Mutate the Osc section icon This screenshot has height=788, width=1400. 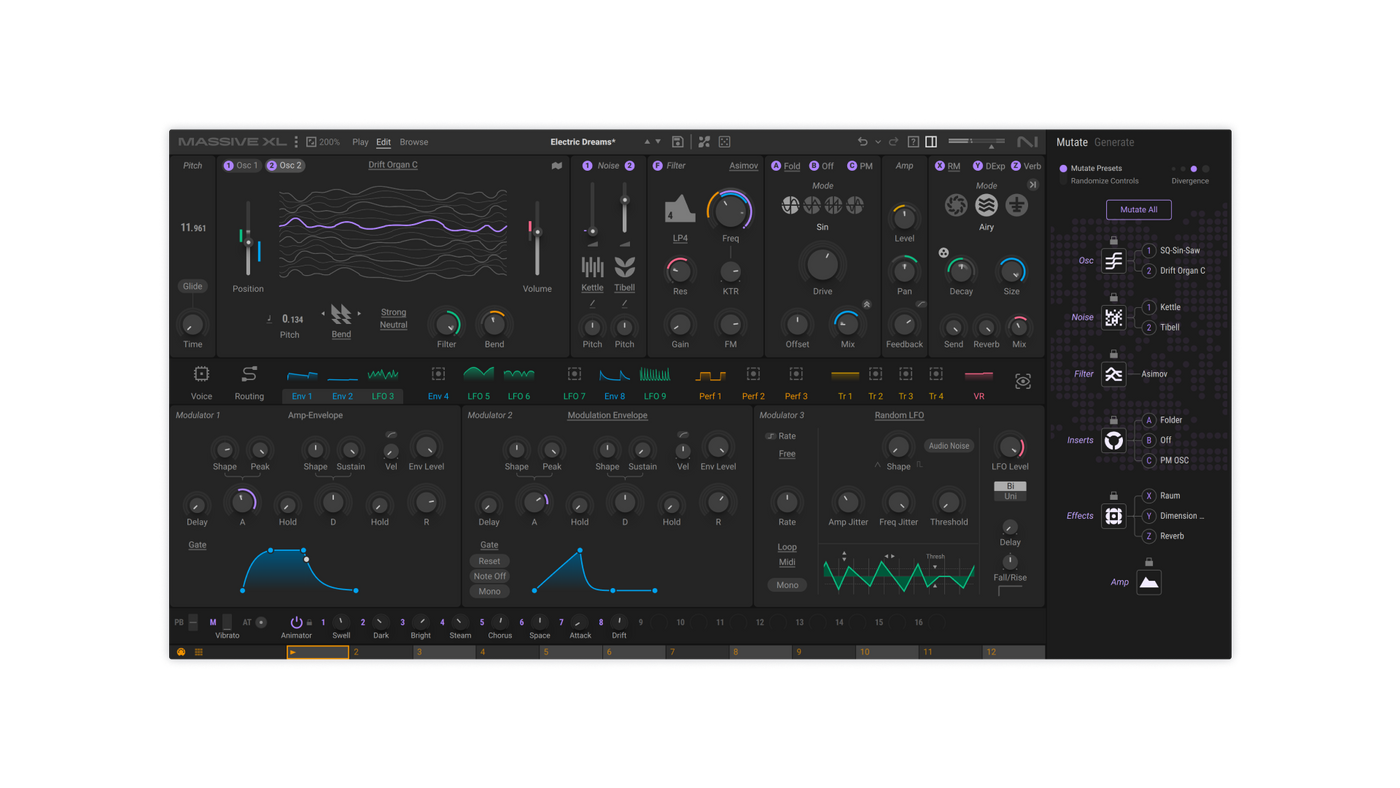(x=1113, y=261)
